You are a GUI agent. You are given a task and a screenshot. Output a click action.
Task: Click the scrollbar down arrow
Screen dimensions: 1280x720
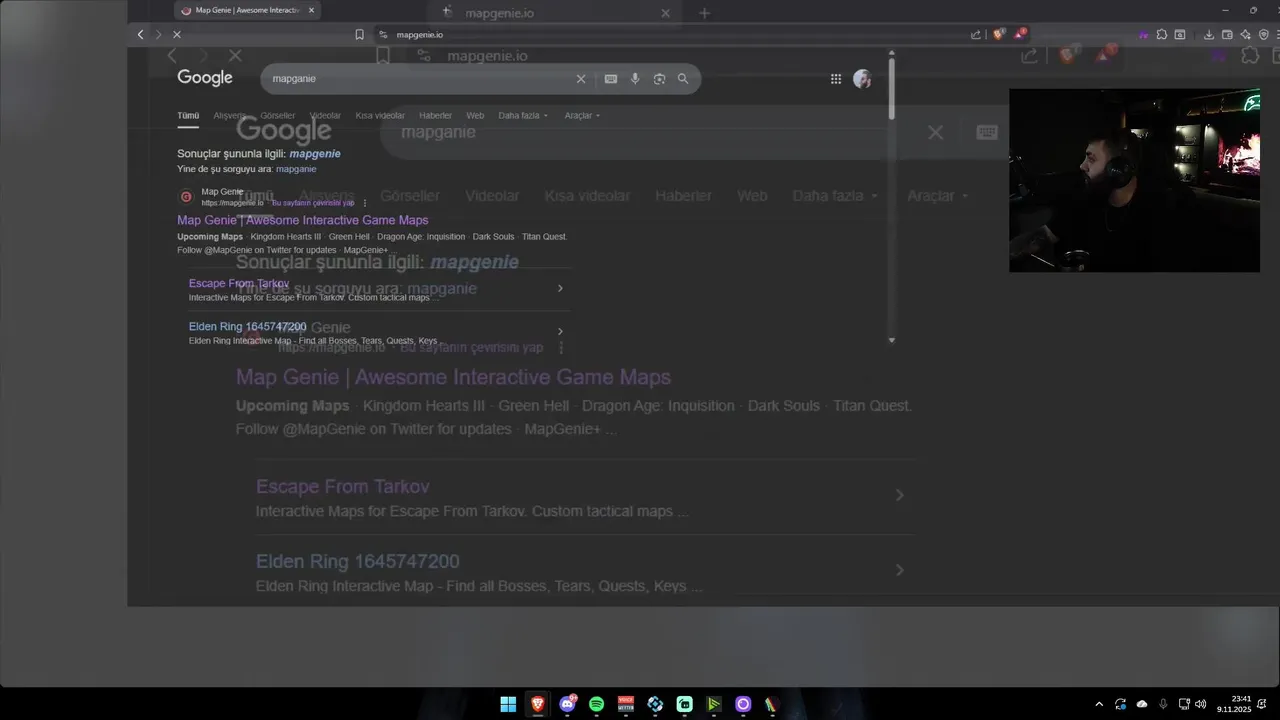(891, 340)
